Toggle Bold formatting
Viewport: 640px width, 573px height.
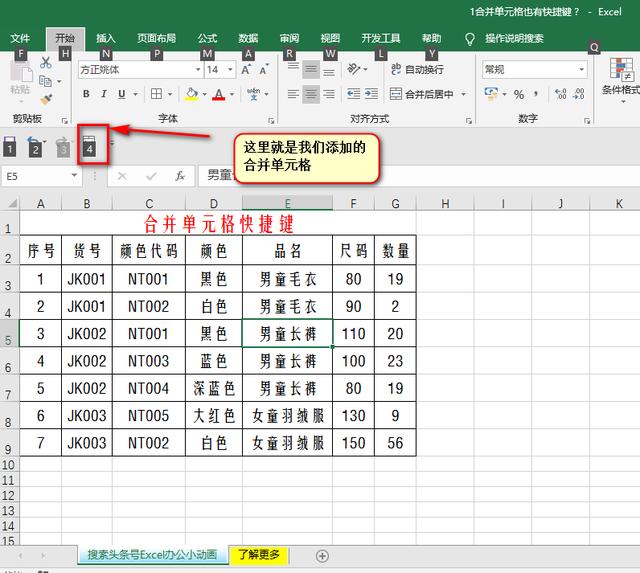87,95
